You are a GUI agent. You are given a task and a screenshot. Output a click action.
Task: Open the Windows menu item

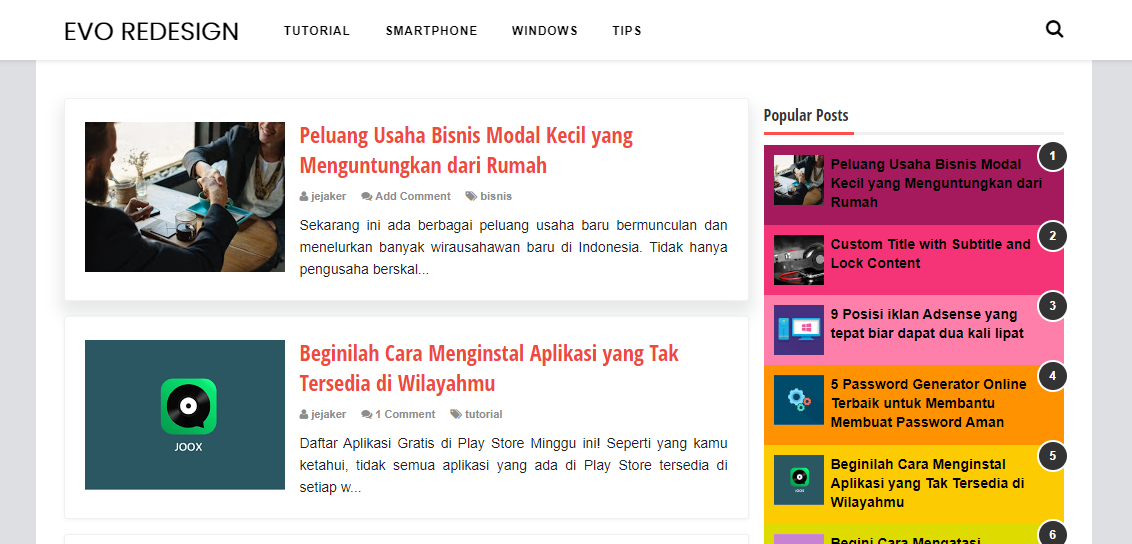(544, 31)
